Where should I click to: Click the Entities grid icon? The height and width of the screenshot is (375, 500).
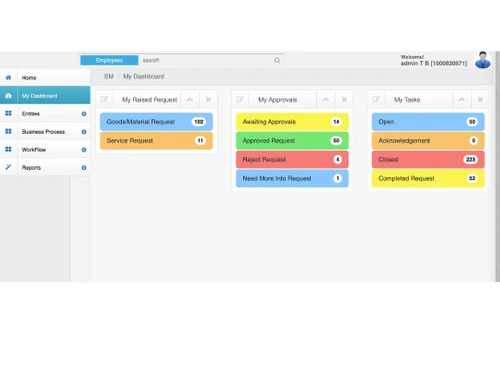8,113
